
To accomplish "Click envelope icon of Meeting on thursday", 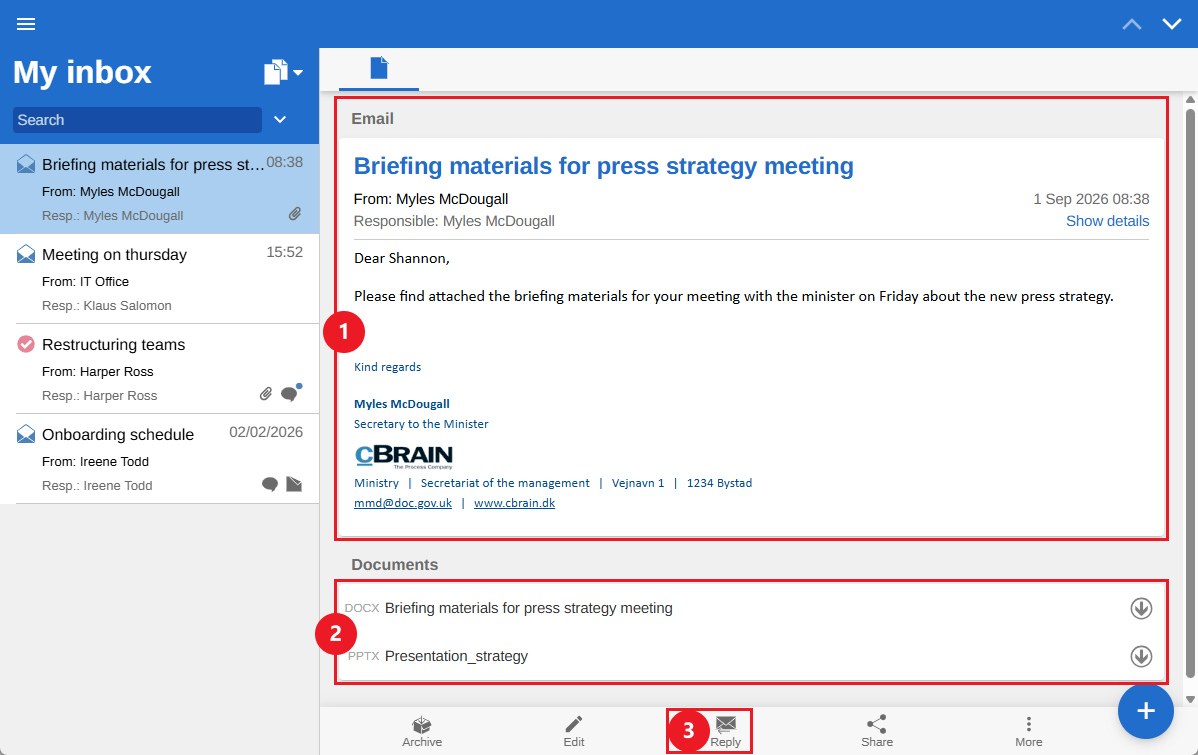I will 26,254.
